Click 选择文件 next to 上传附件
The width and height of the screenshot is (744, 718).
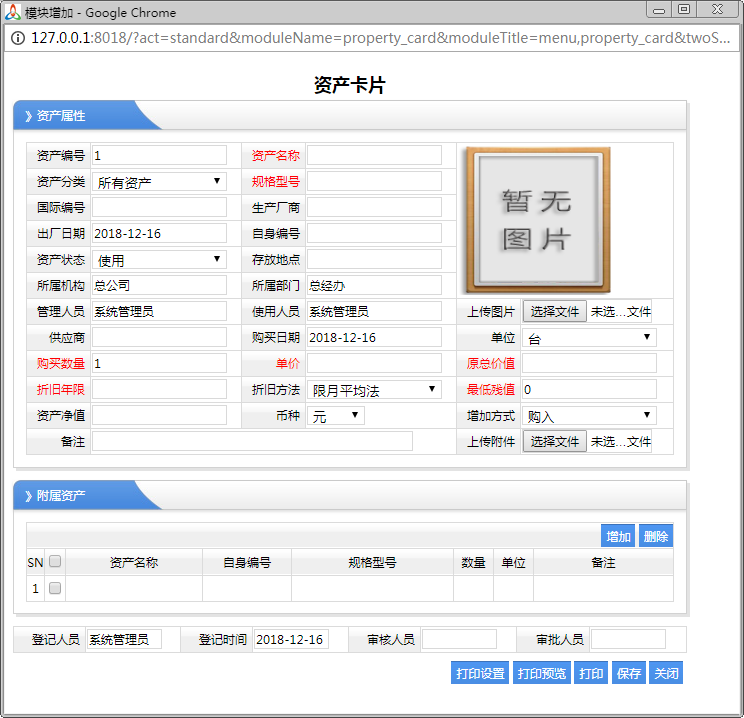[554, 442]
